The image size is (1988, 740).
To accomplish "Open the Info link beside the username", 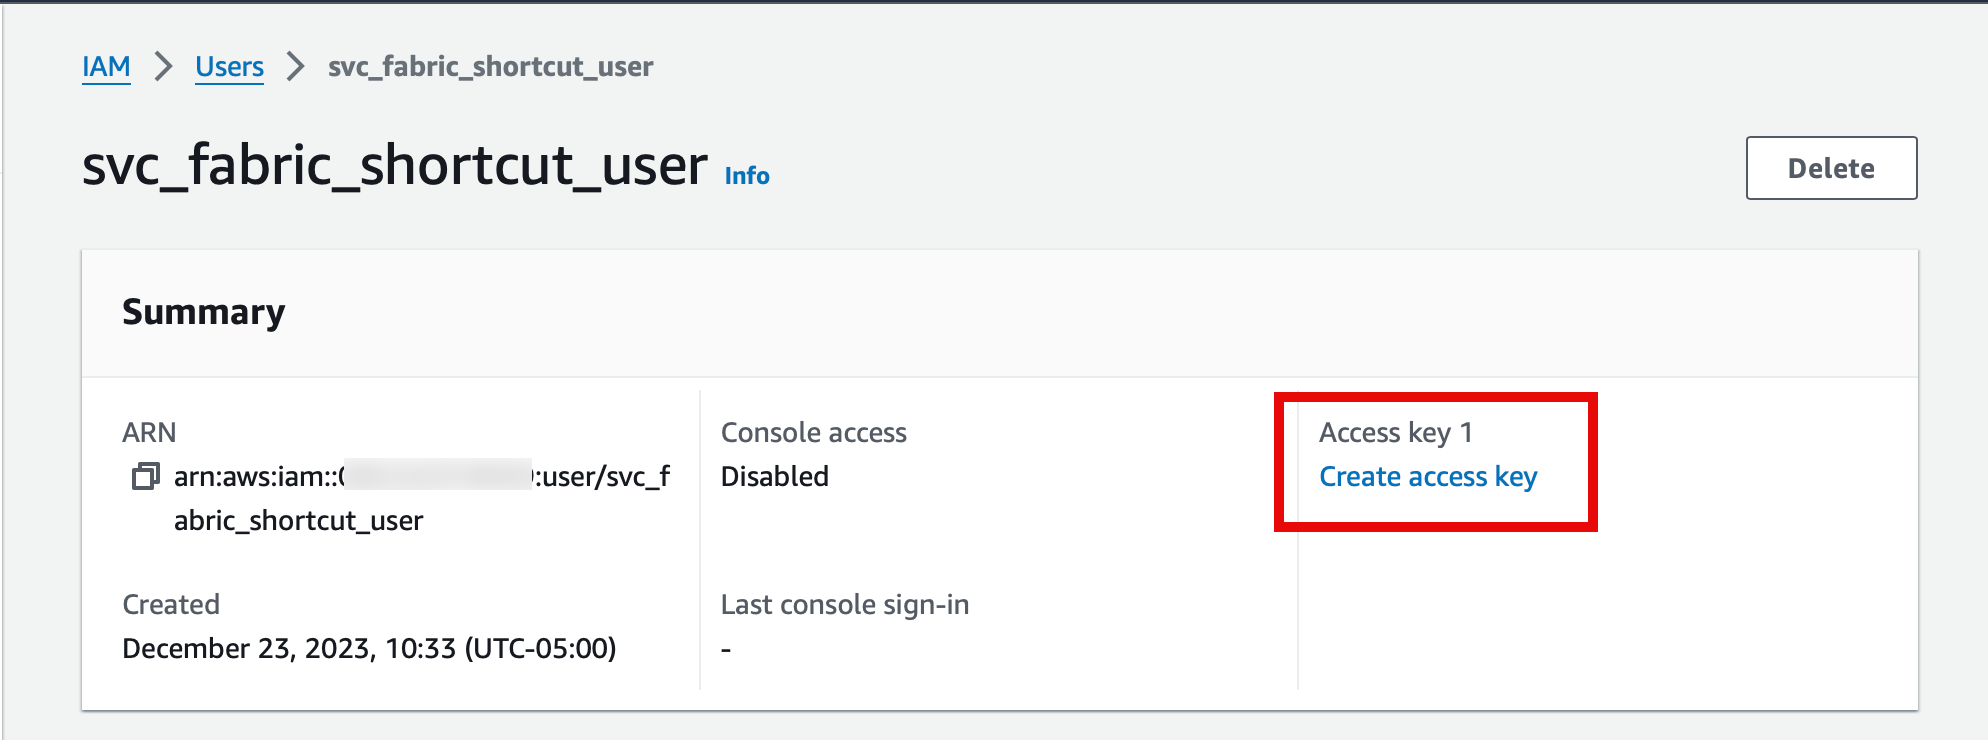I will 746,176.
